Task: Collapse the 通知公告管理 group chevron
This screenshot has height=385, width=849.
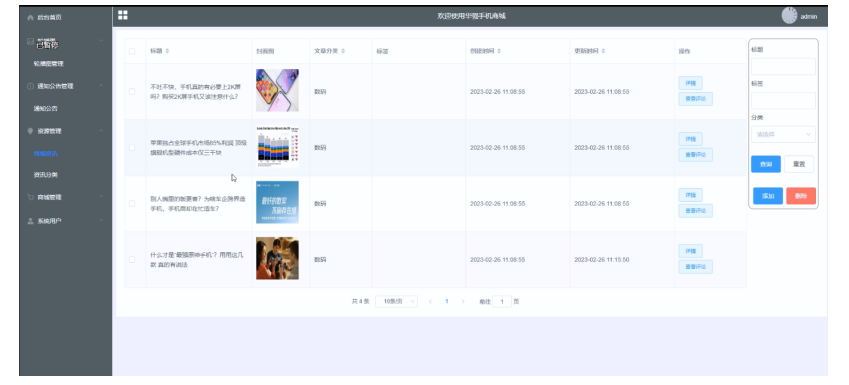Action: click(101, 86)
